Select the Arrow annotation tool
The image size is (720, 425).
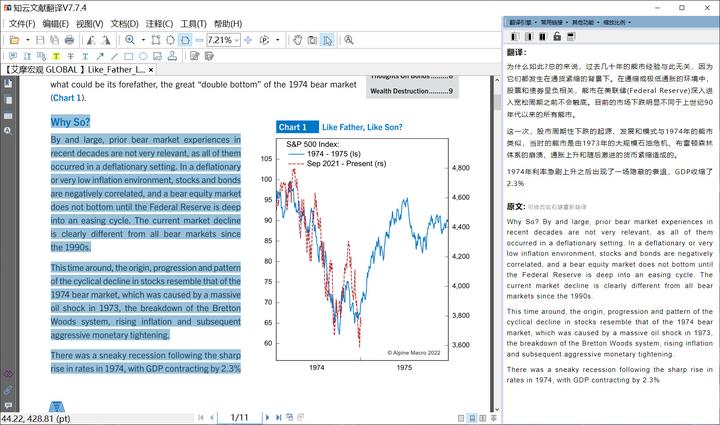coord(99,56)
